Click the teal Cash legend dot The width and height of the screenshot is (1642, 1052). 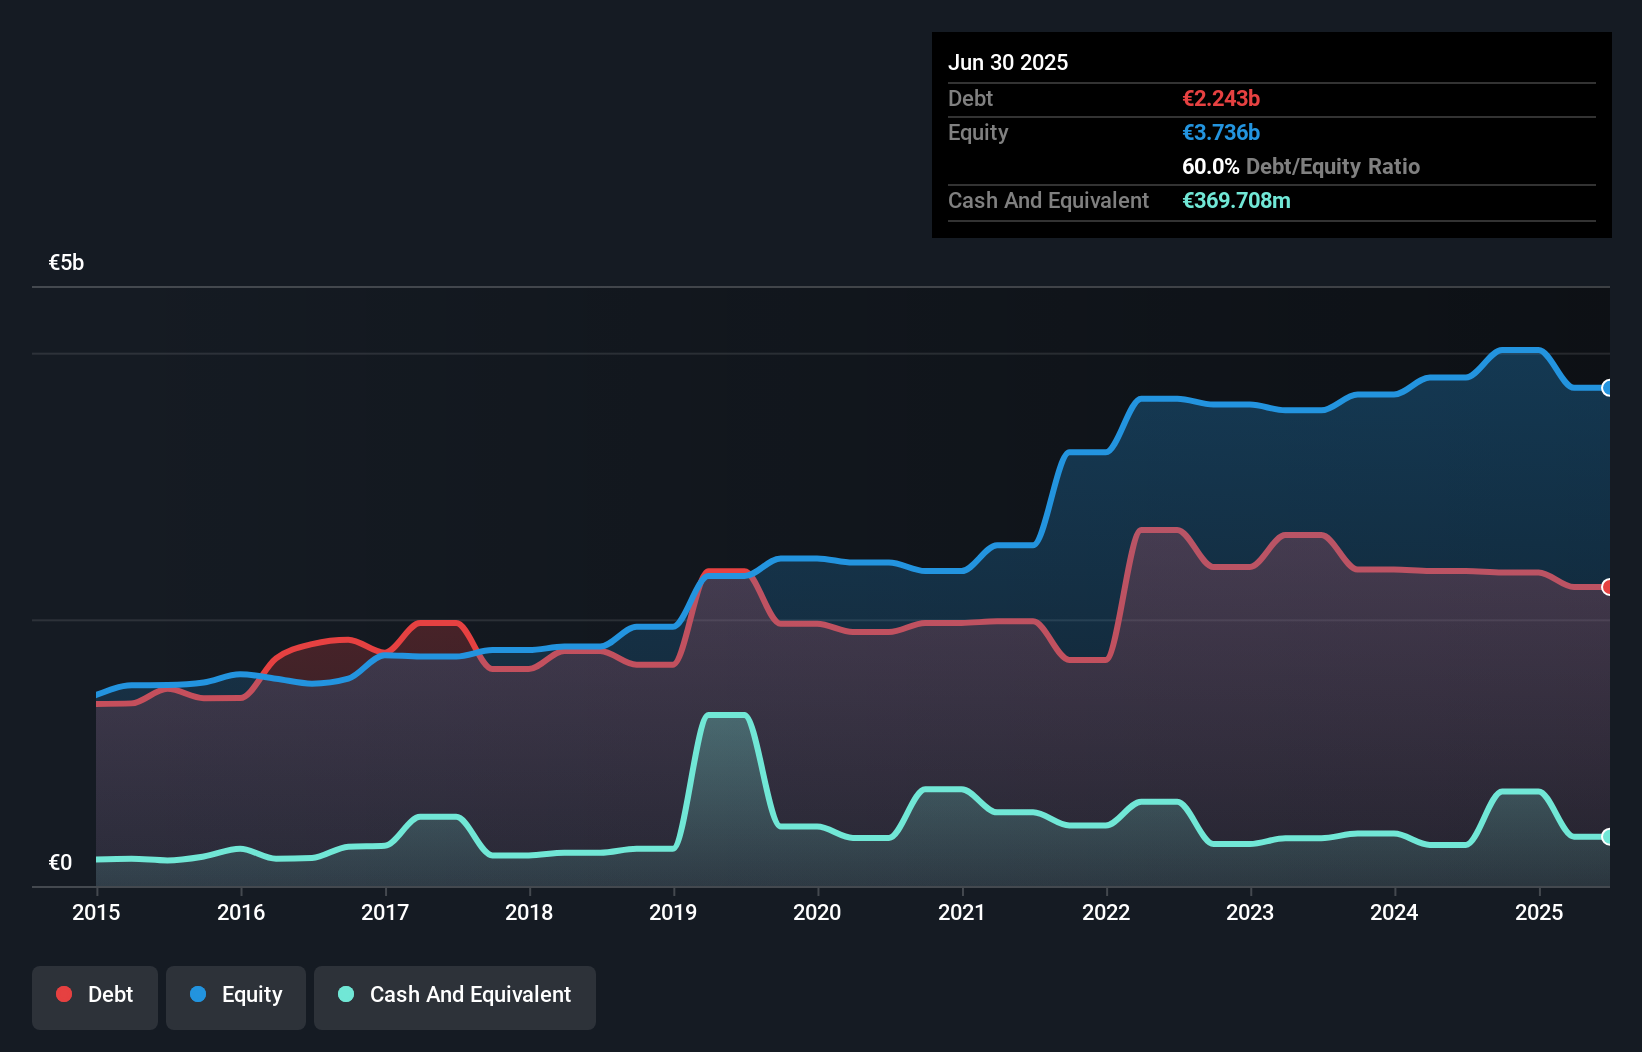tap(346, 994)
